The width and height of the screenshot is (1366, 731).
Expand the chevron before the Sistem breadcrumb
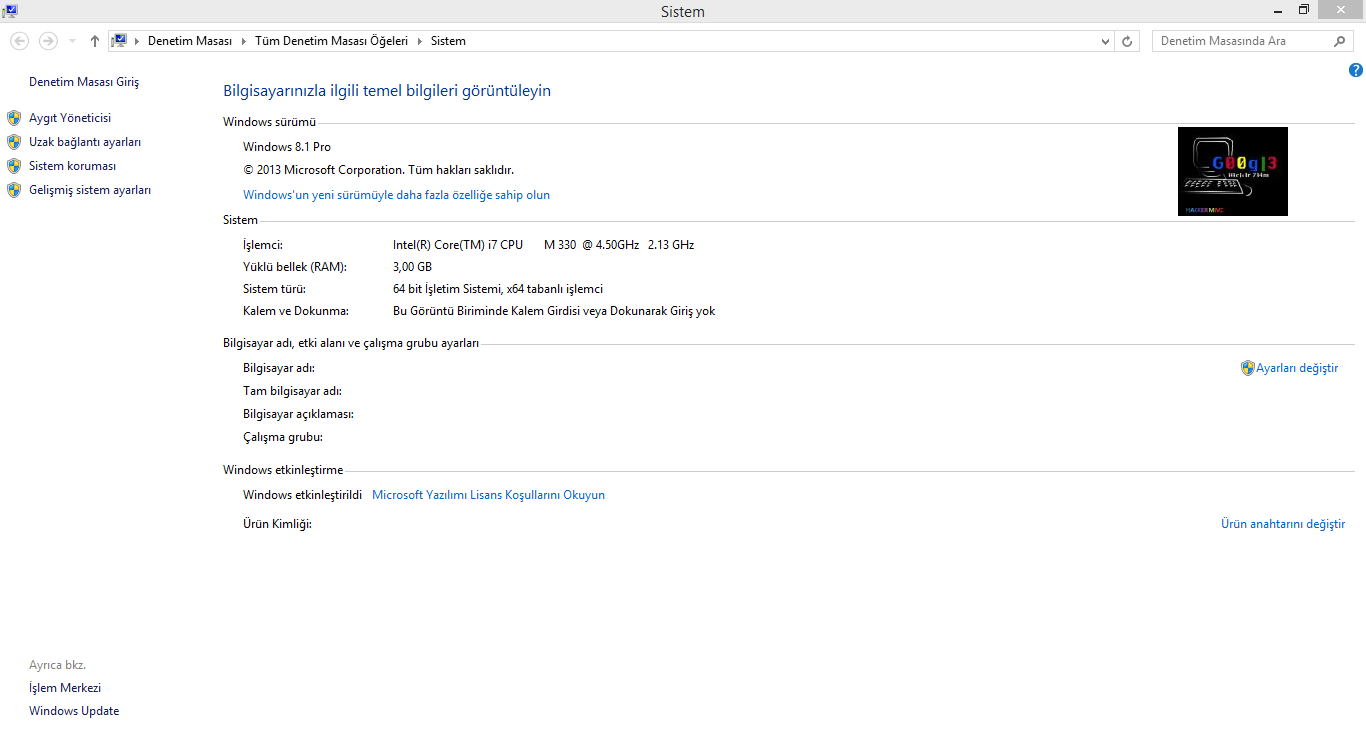tap(420, 41)
